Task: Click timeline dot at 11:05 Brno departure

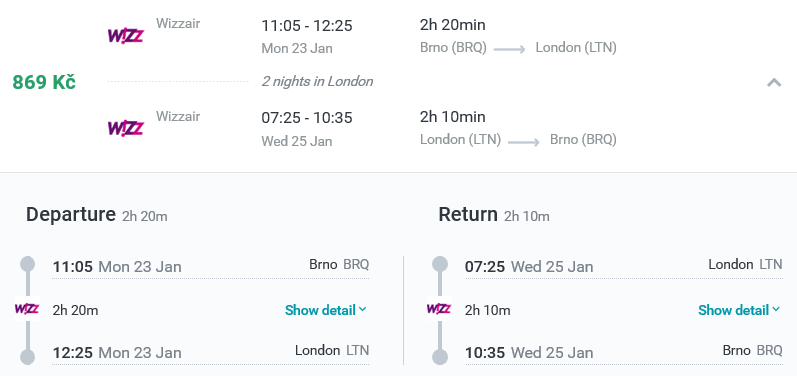Action: (27, 264)
